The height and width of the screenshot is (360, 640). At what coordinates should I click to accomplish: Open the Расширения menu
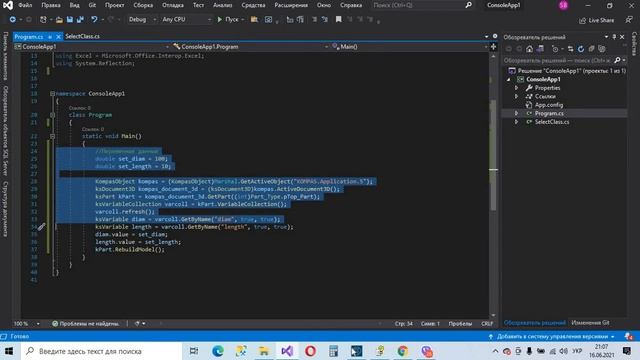click(291, 5)
